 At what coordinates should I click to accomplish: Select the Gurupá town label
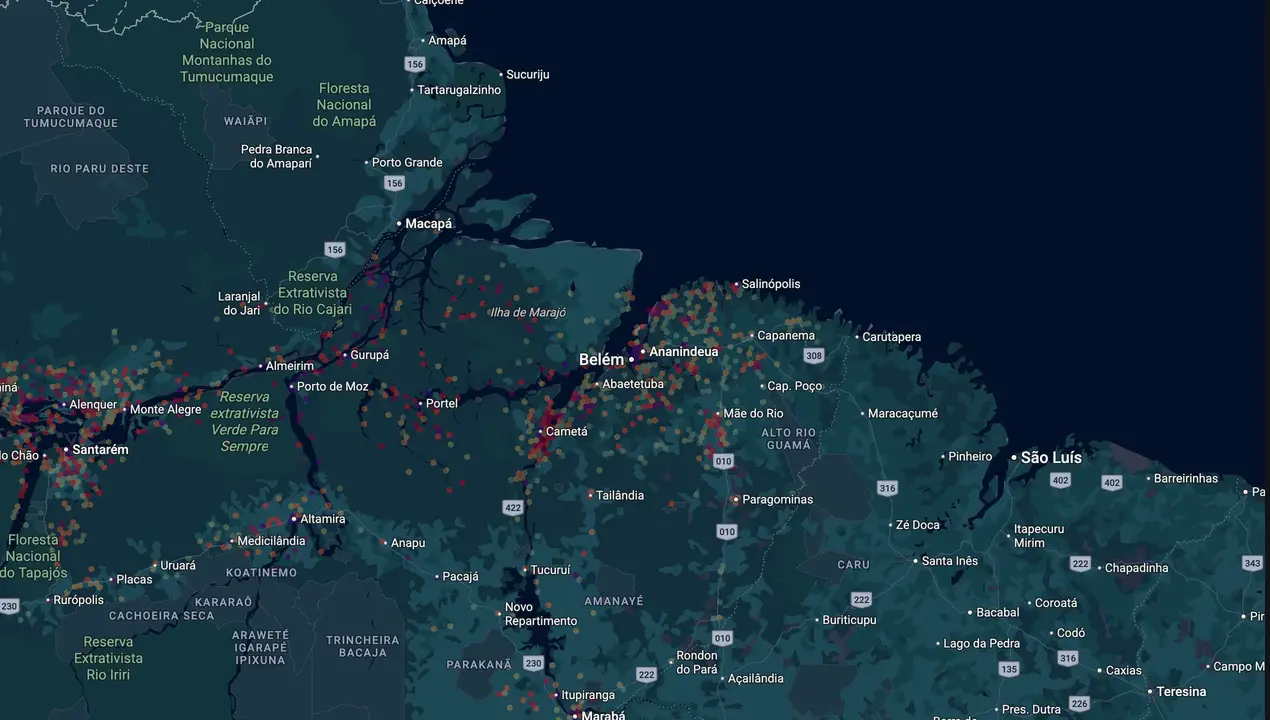point(370,356)
